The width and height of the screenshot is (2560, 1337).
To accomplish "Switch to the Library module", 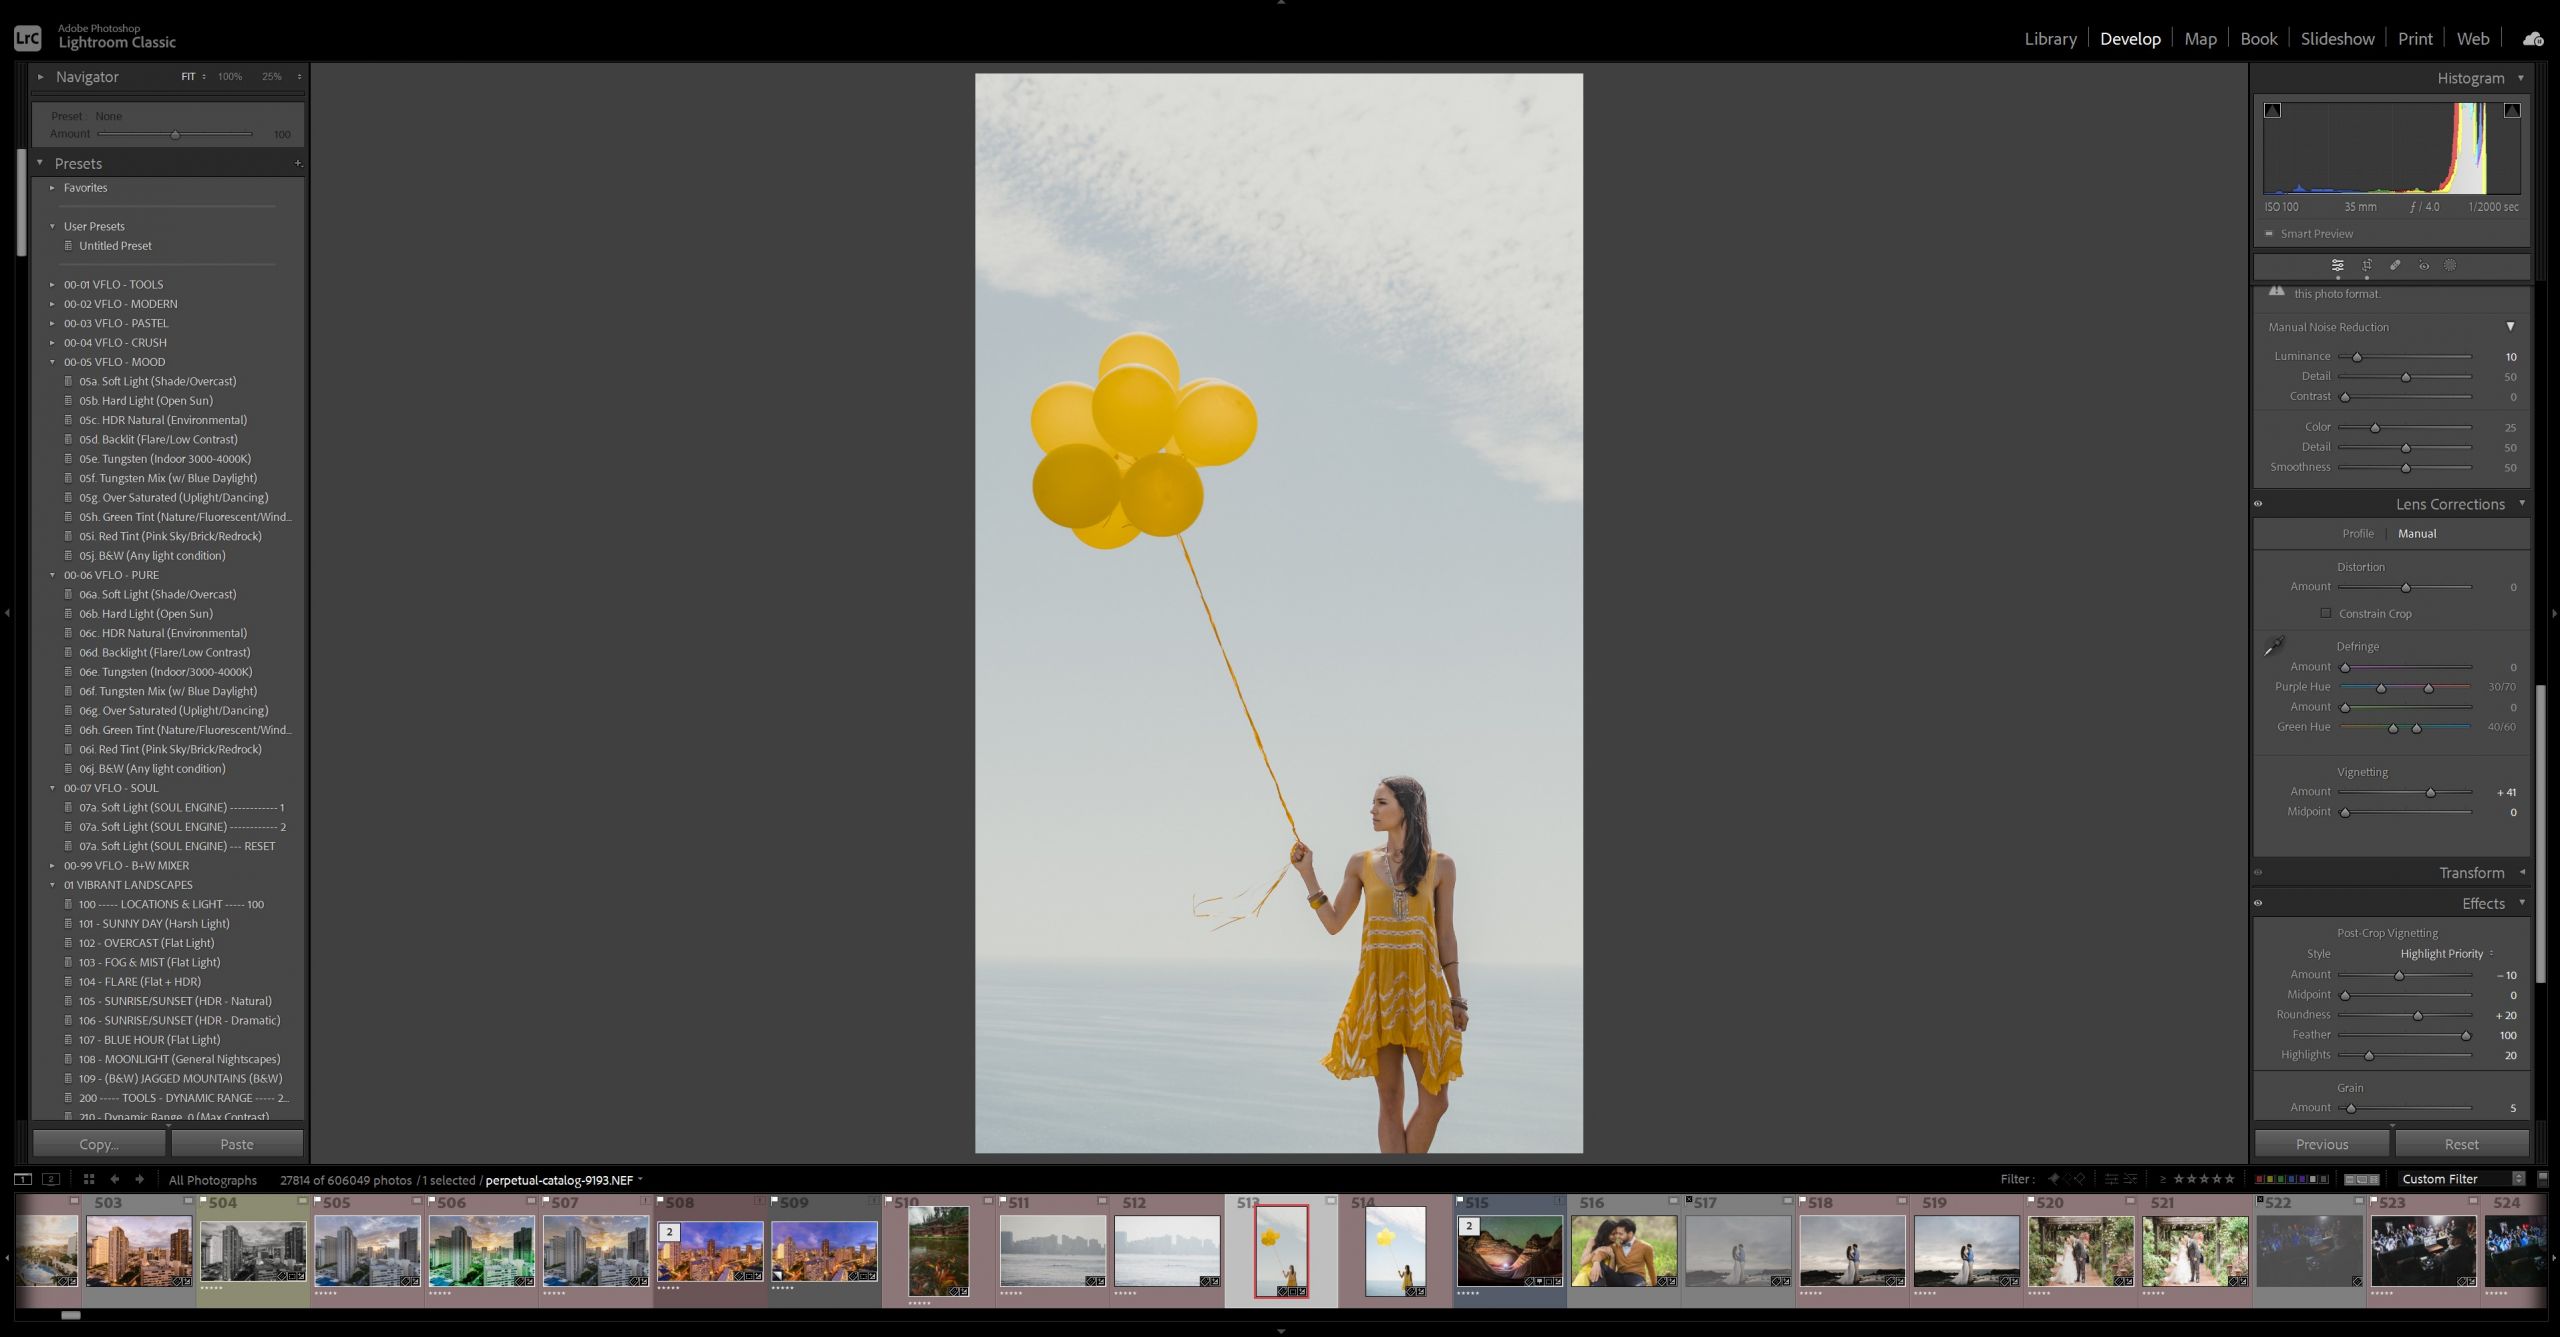I will tap(2050, 38).
